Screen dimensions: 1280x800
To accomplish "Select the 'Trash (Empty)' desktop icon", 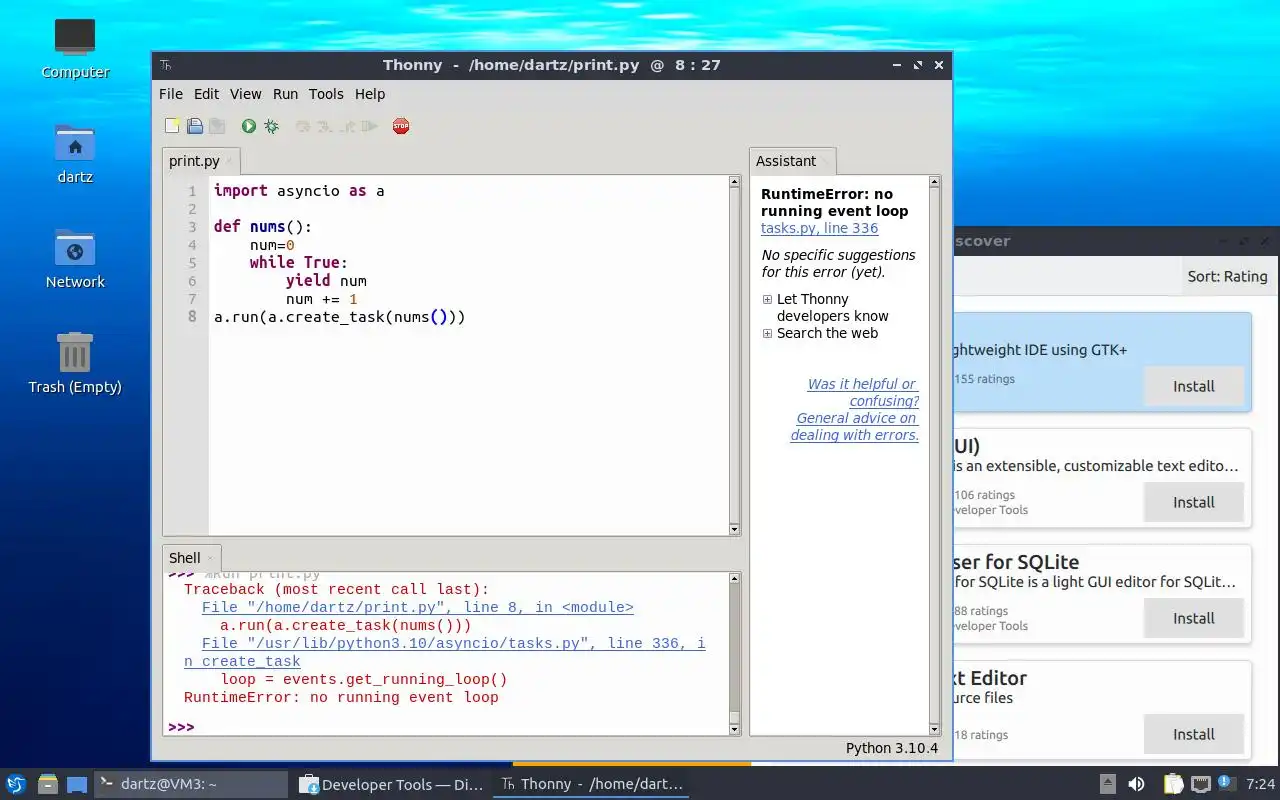I will coord(75,364).
